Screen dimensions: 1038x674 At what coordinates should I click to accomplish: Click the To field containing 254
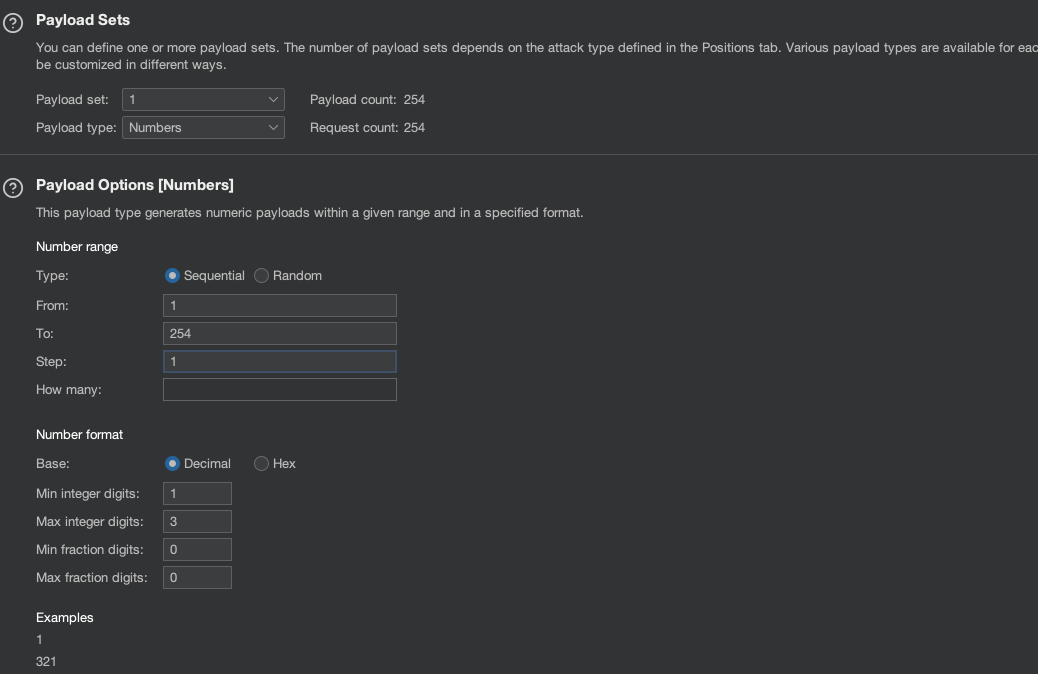279,334
